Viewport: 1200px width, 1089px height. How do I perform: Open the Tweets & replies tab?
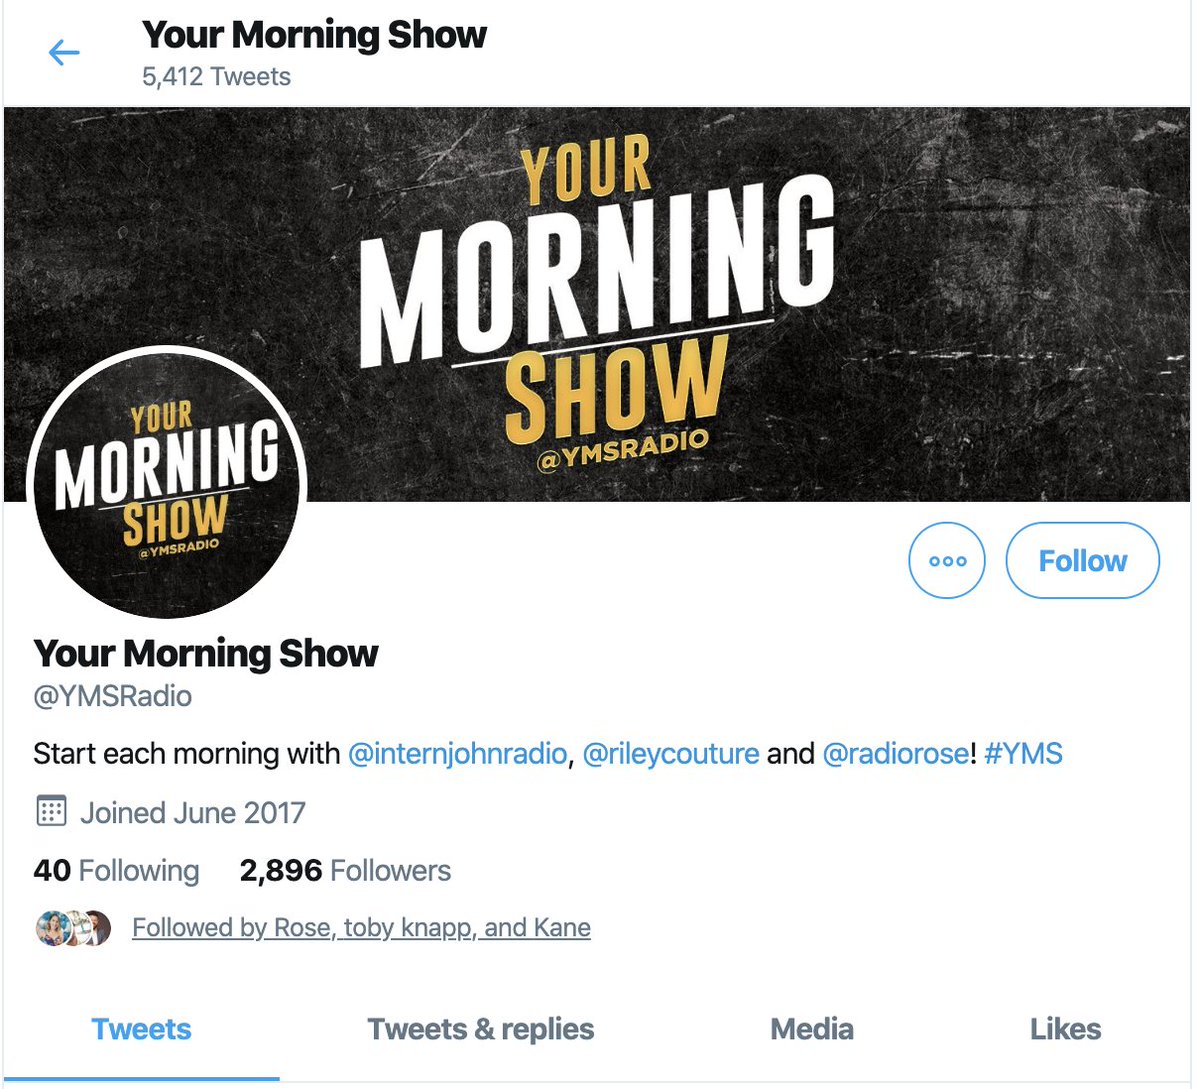tap(481, 1029)
